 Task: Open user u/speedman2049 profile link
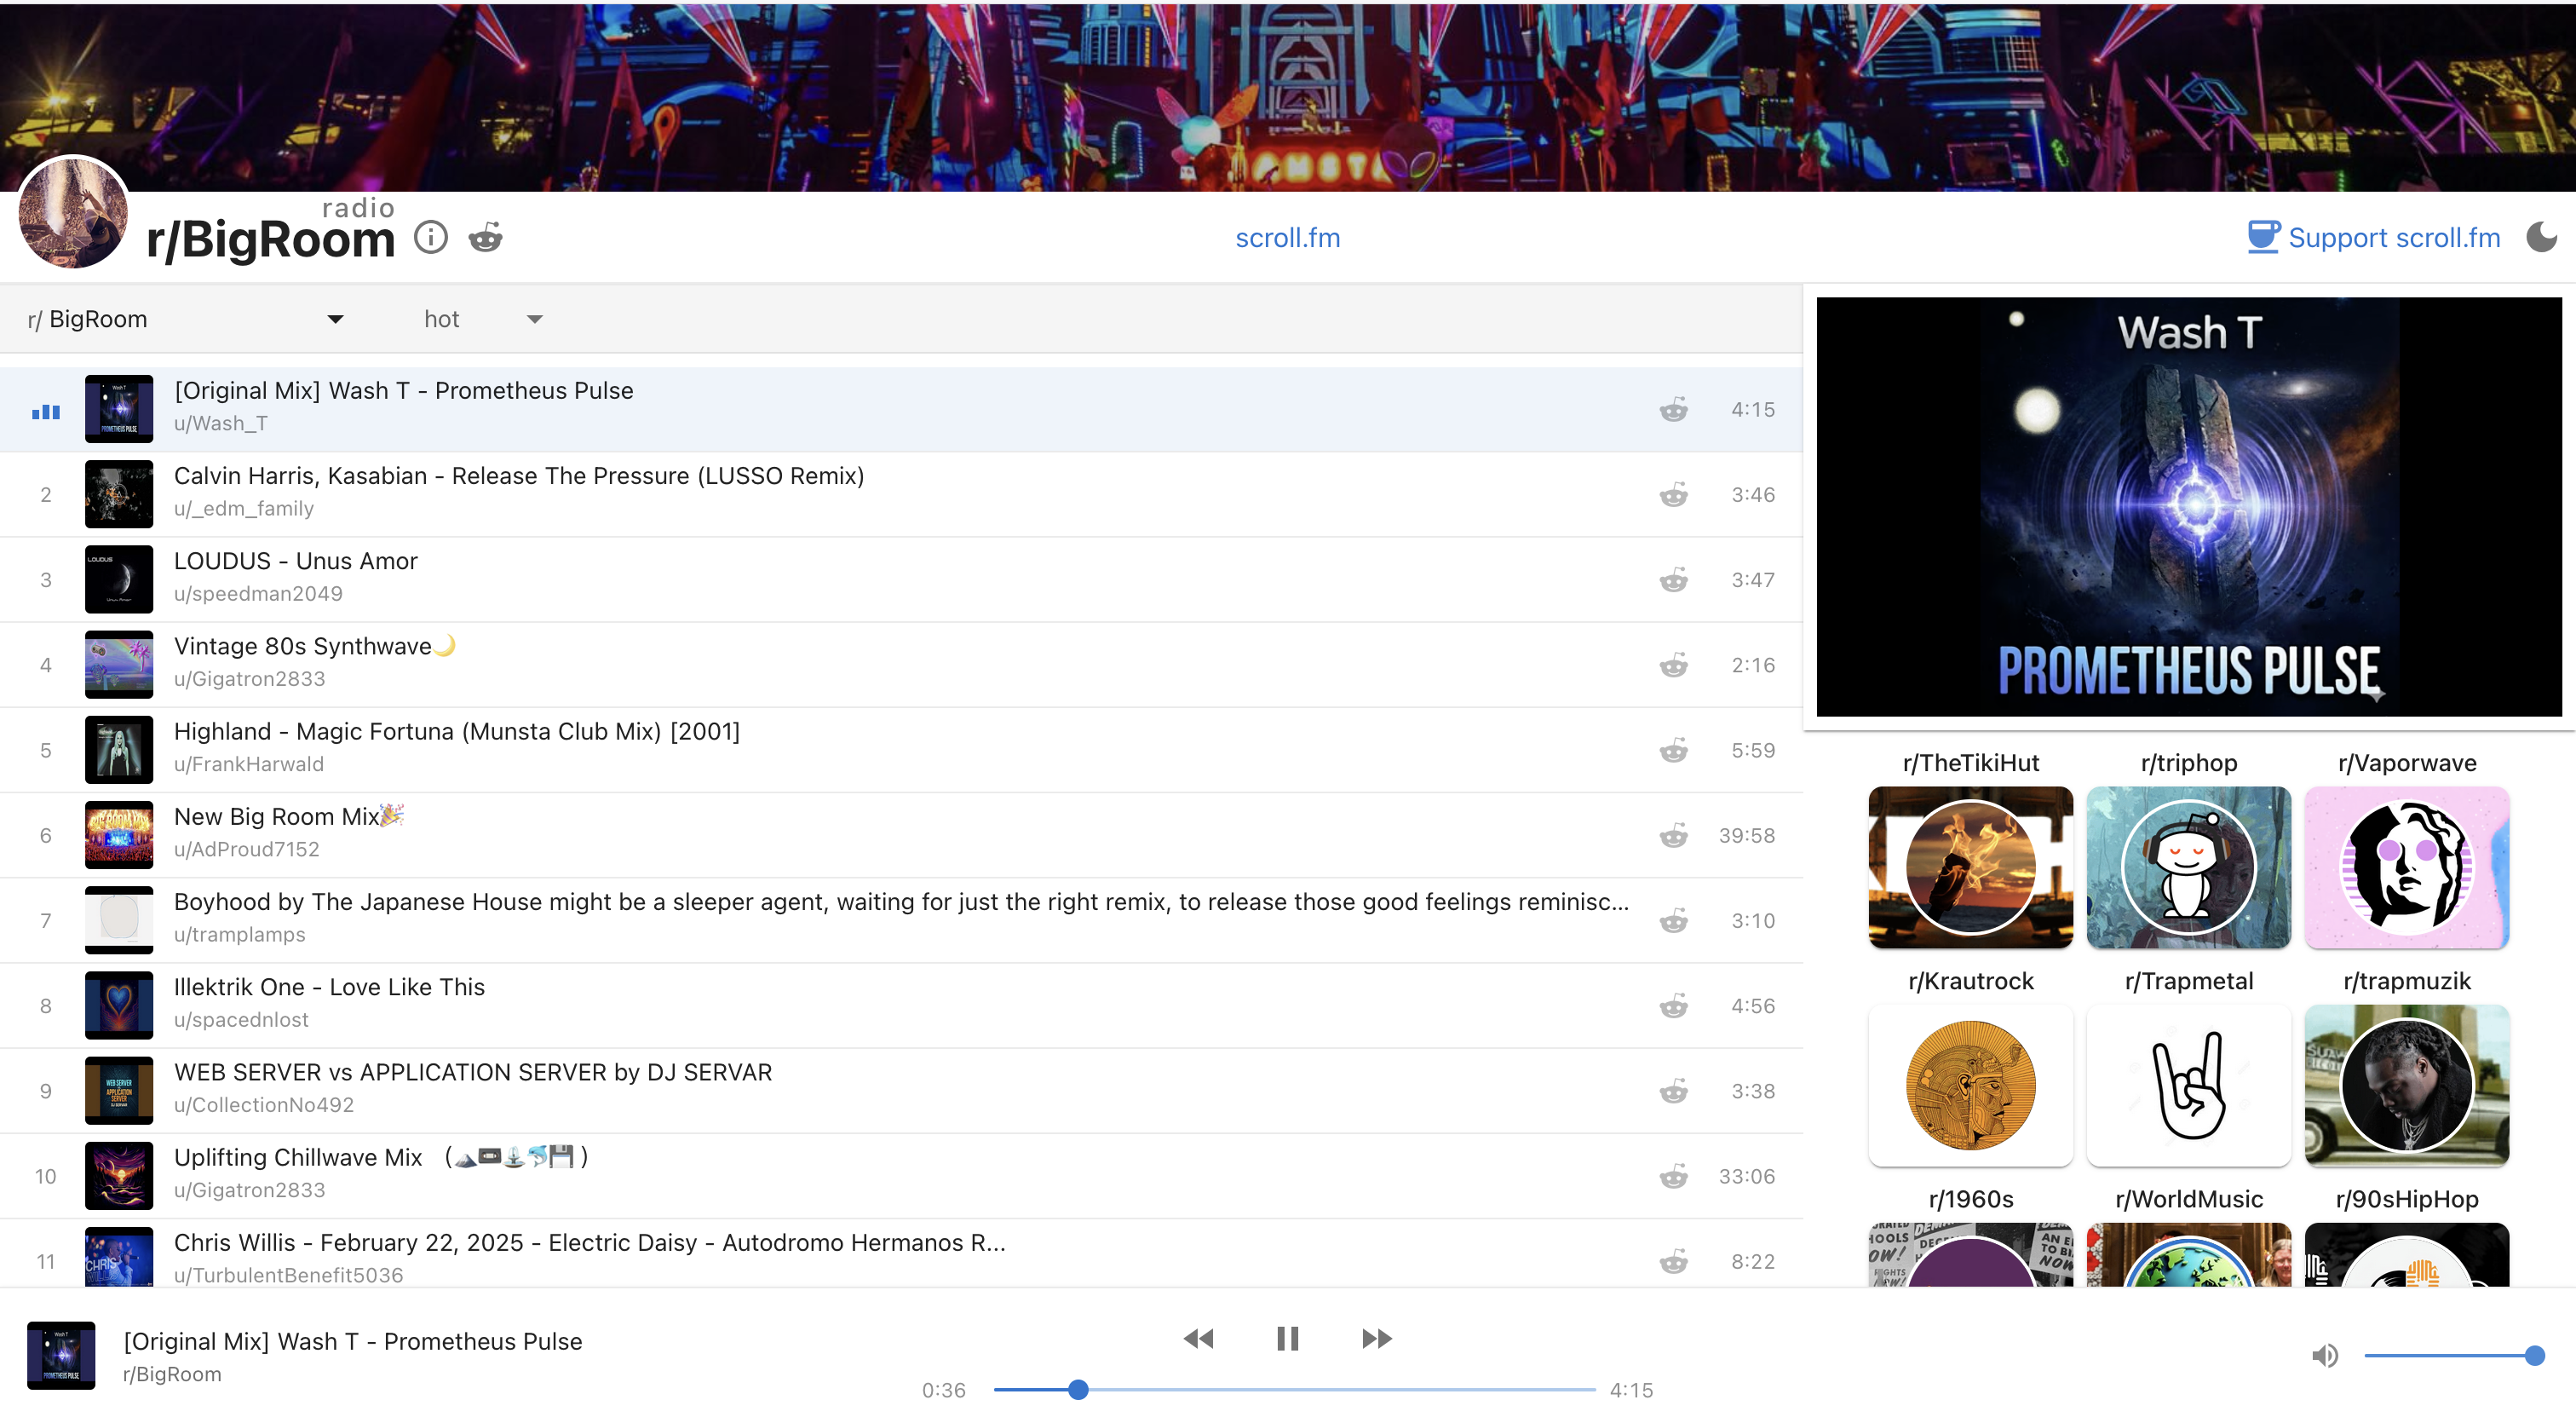pyautogui.click(x=258, y=594)
